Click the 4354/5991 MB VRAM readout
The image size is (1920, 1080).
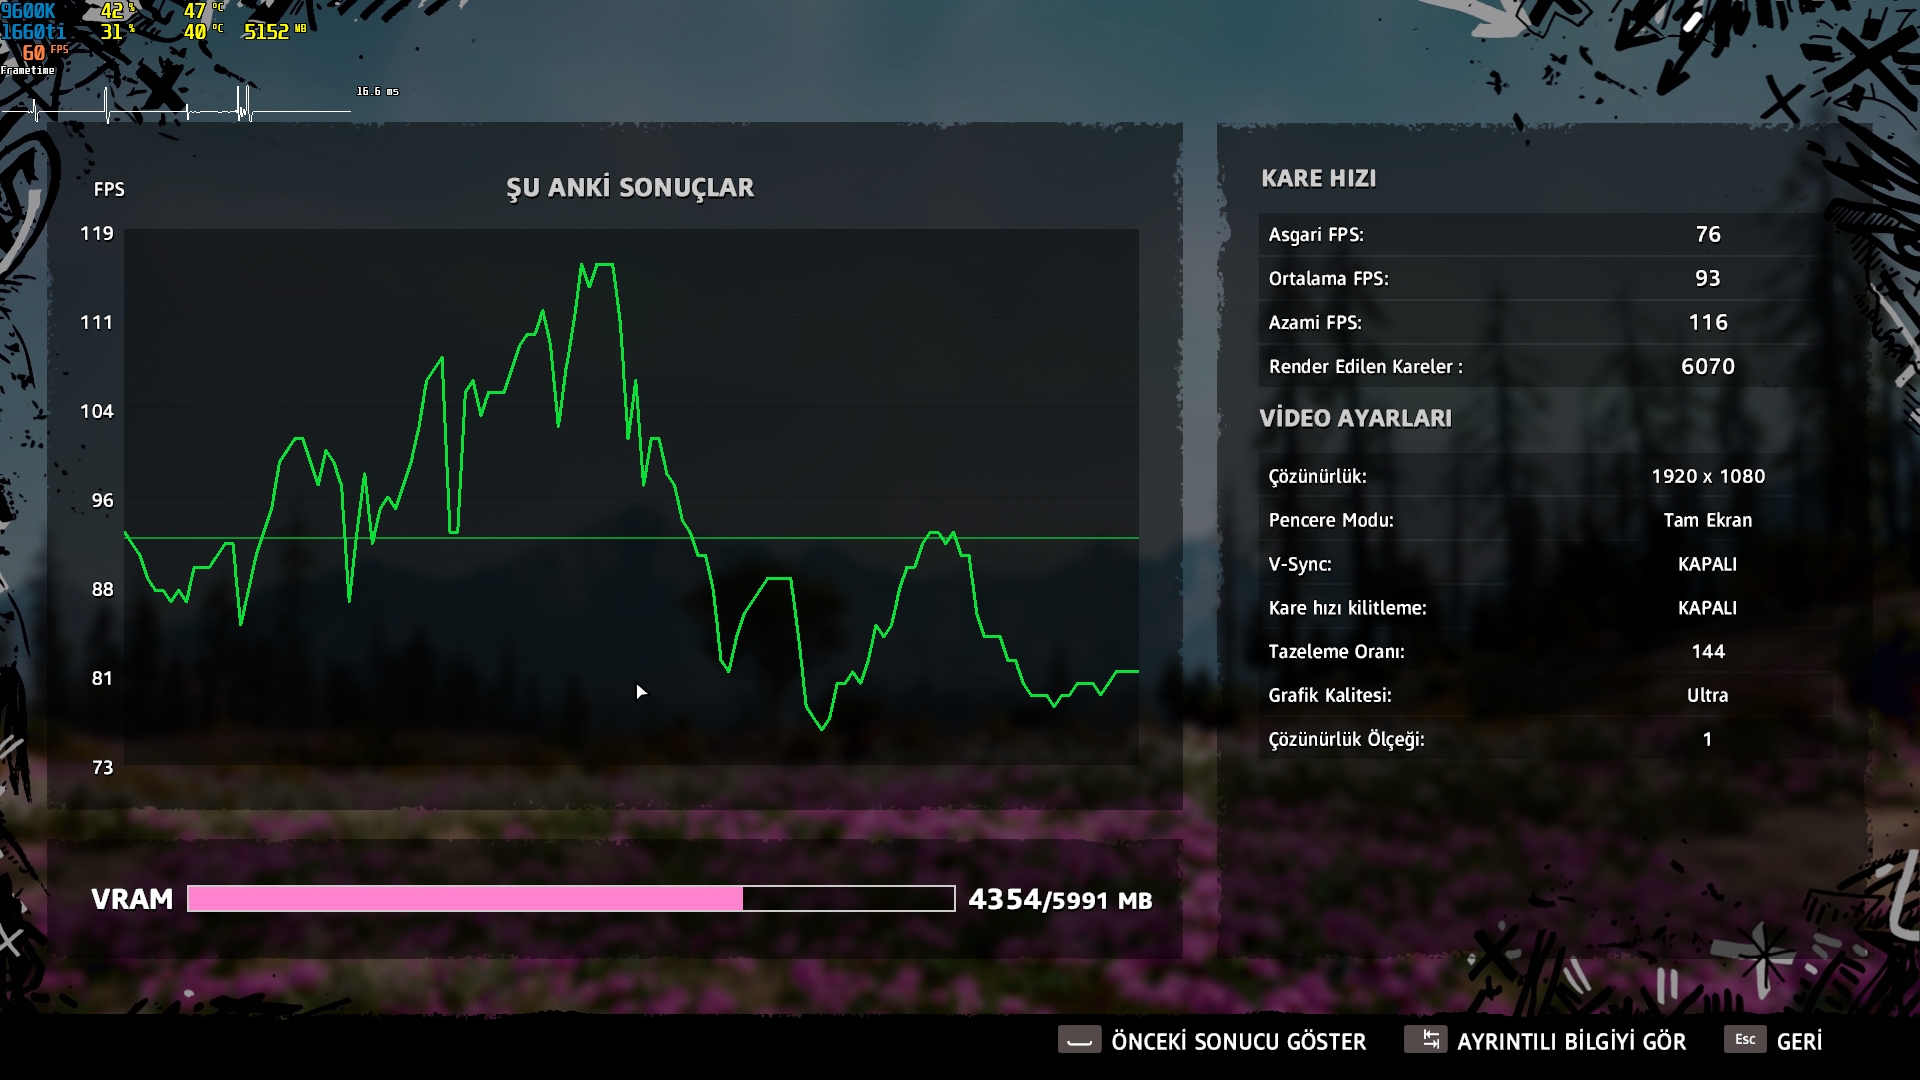click(1060, 900)
